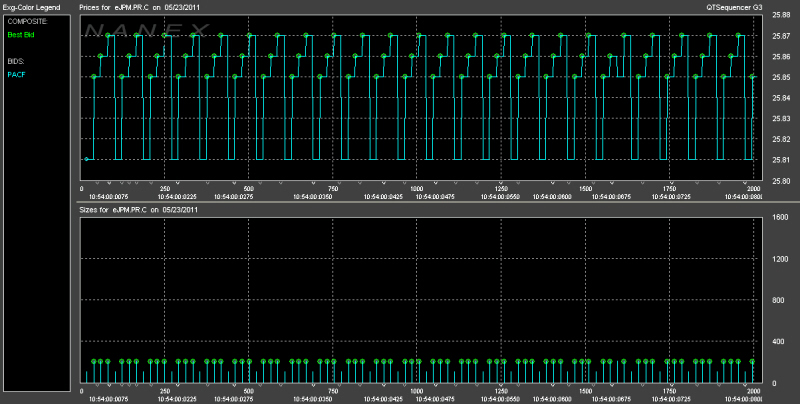This screenshot has height=404, width=800.
Task: Select the 25.81 price axis label
Action: [x=781, y=160]
